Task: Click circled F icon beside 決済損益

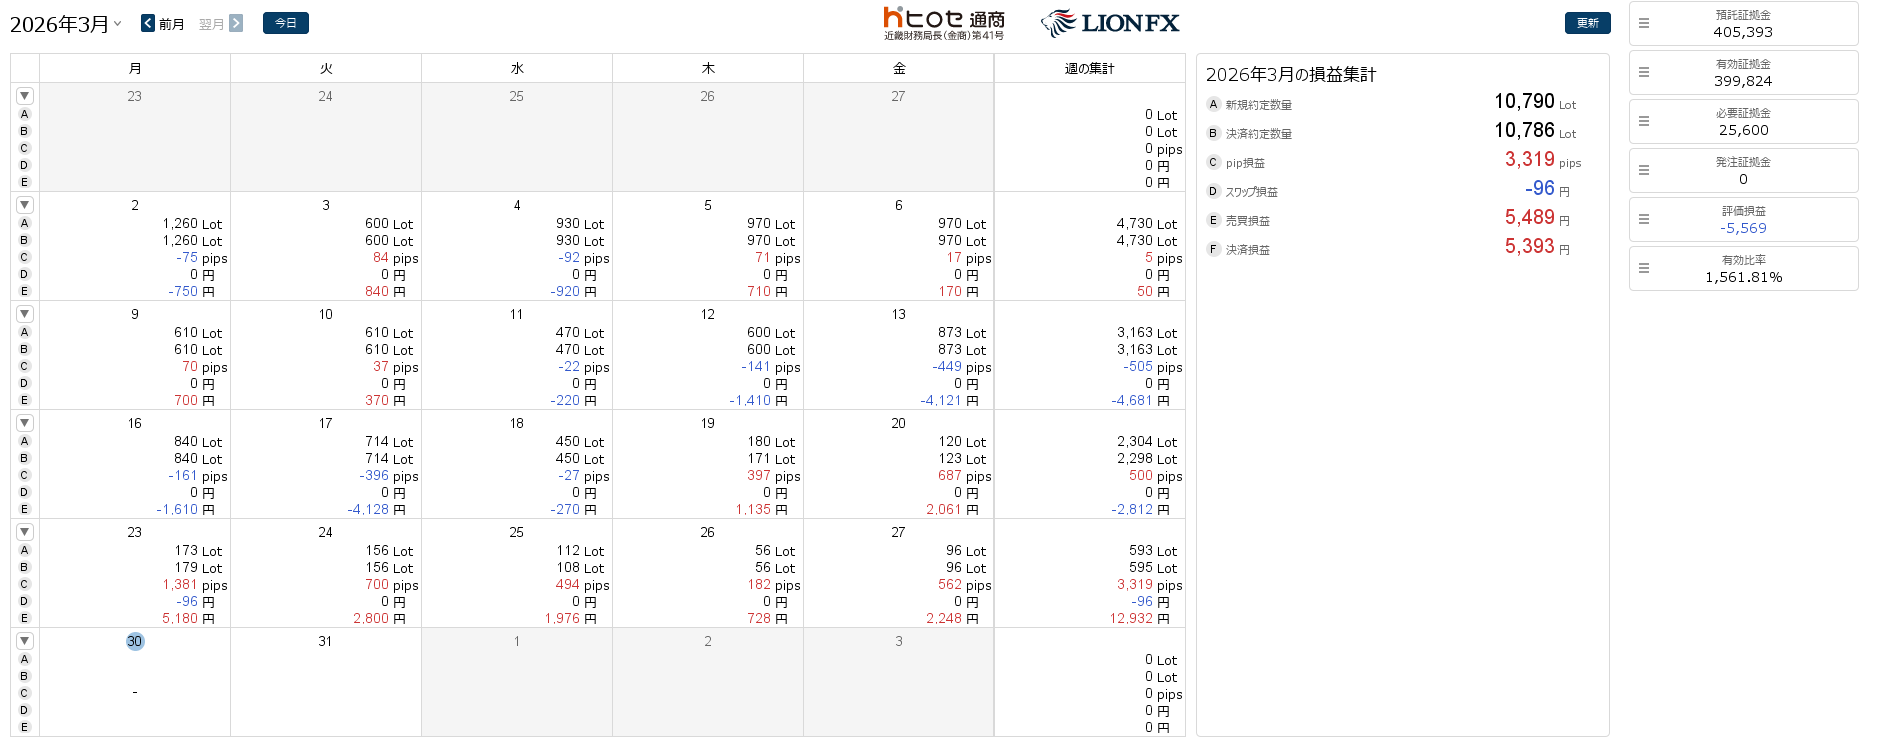Action: [1213, 249]
